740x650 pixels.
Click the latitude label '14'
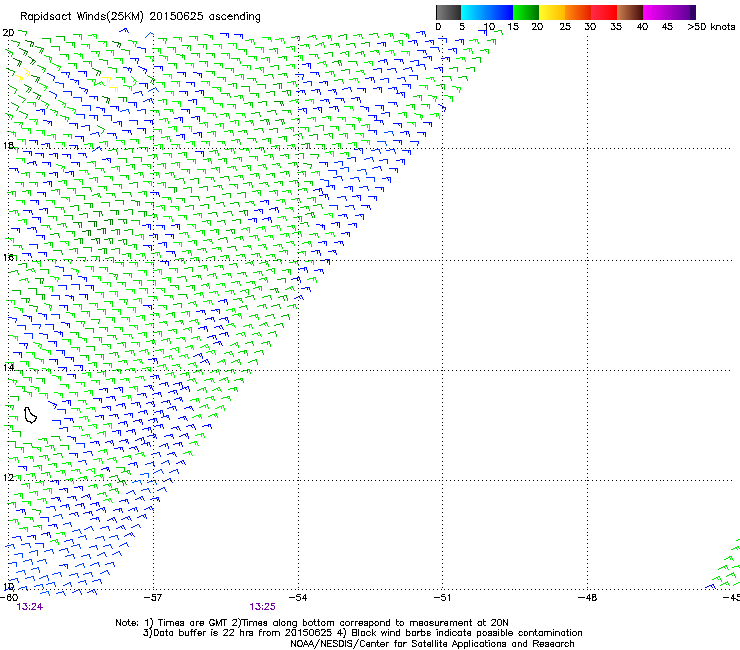pyautogui.click(x=8, y=367)
